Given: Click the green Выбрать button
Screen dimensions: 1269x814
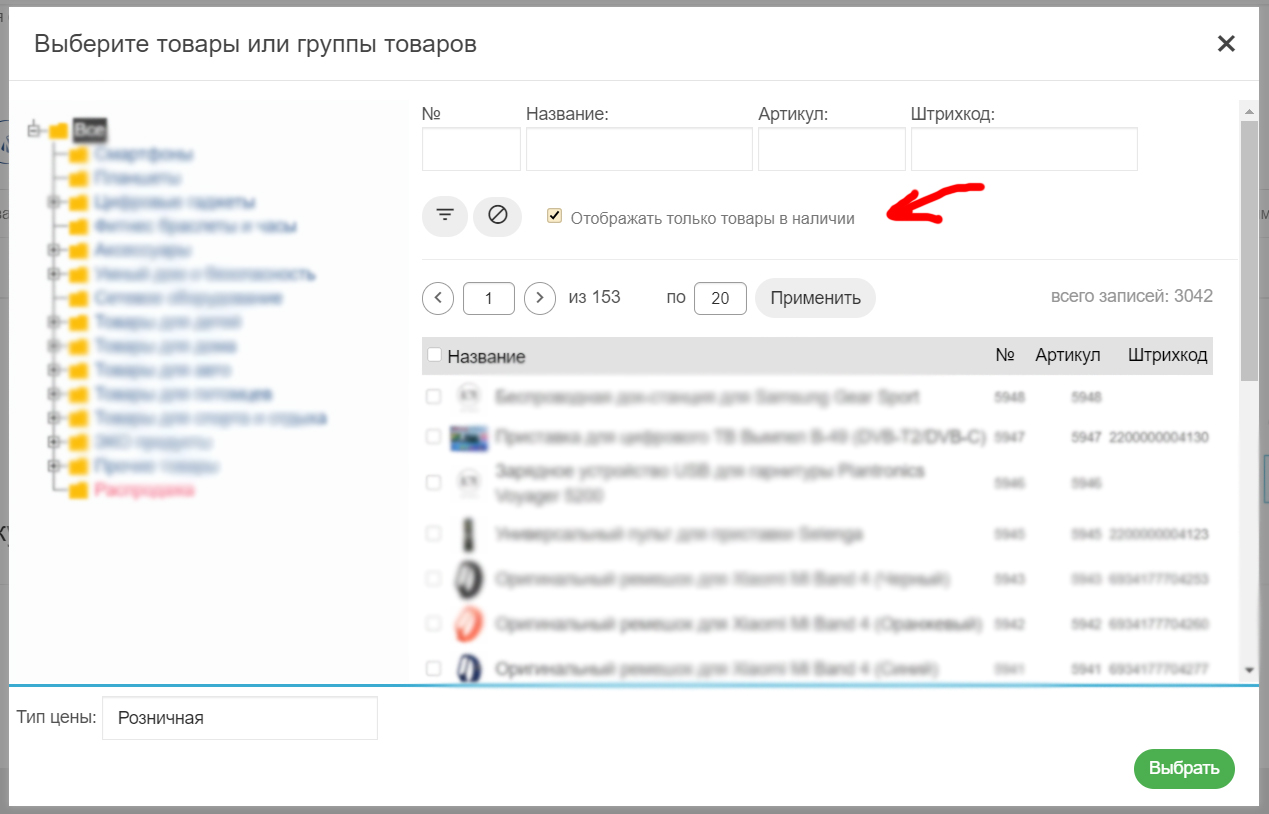Looking at the screenshot, I should [1184, 769].
